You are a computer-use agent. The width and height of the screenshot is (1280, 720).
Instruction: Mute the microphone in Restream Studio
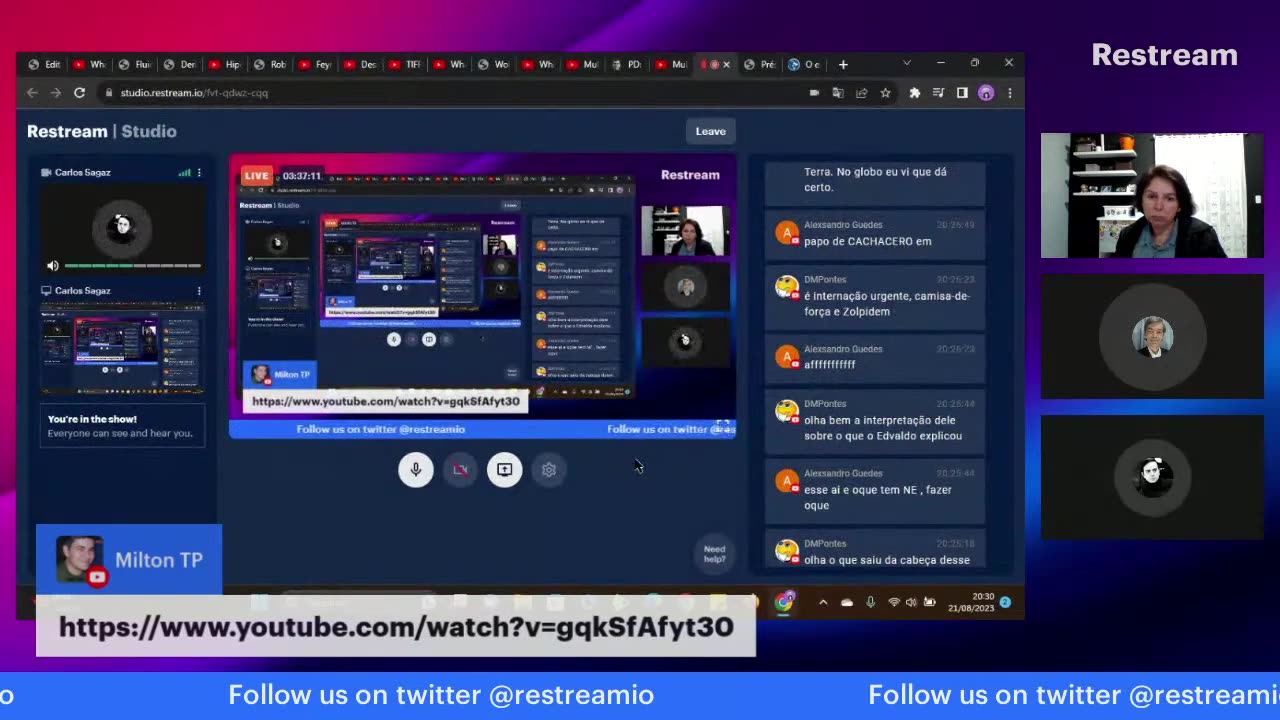click(416, 469)
